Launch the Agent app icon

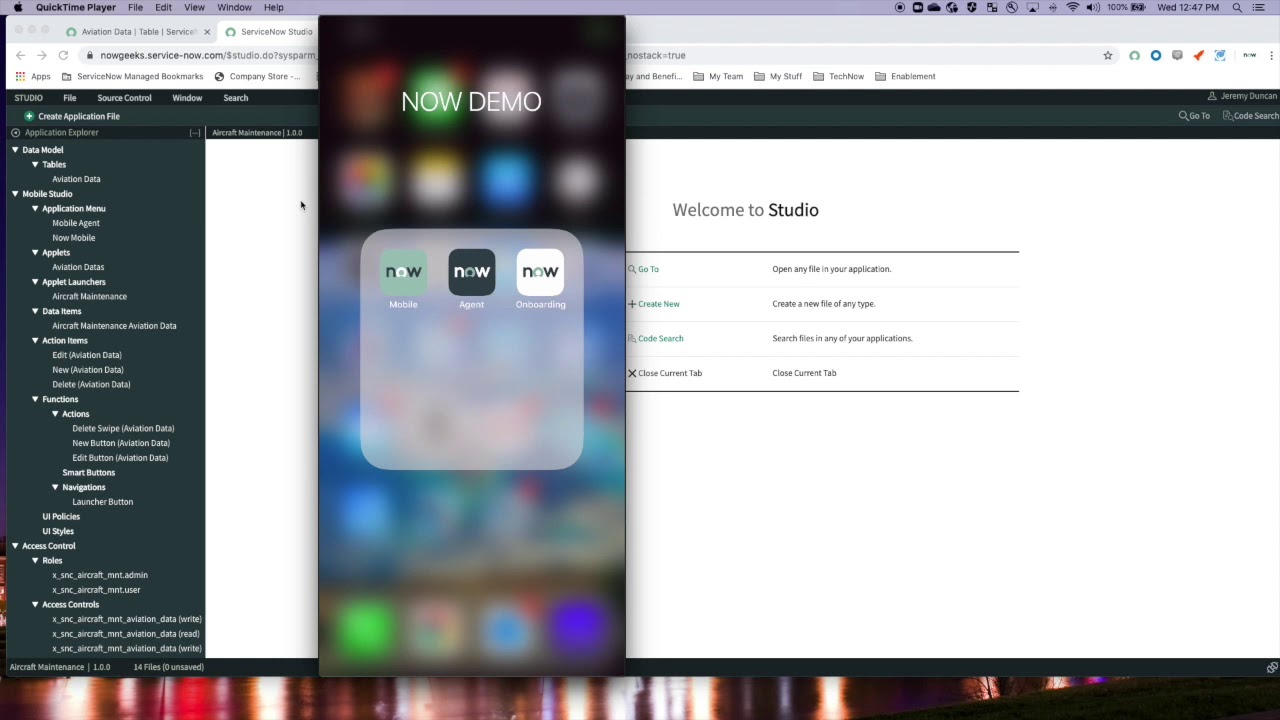(471, 271)
